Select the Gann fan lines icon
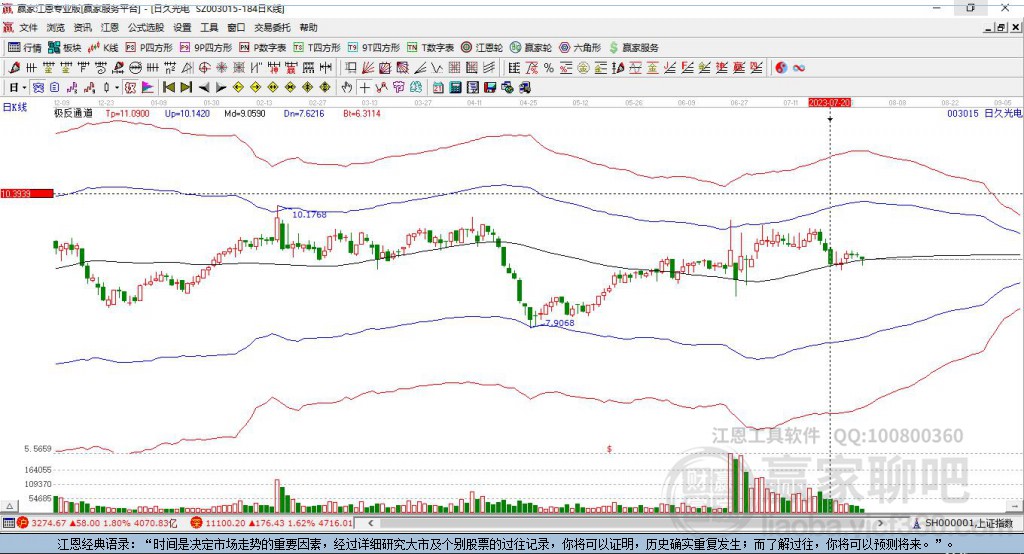 [368, 68]
